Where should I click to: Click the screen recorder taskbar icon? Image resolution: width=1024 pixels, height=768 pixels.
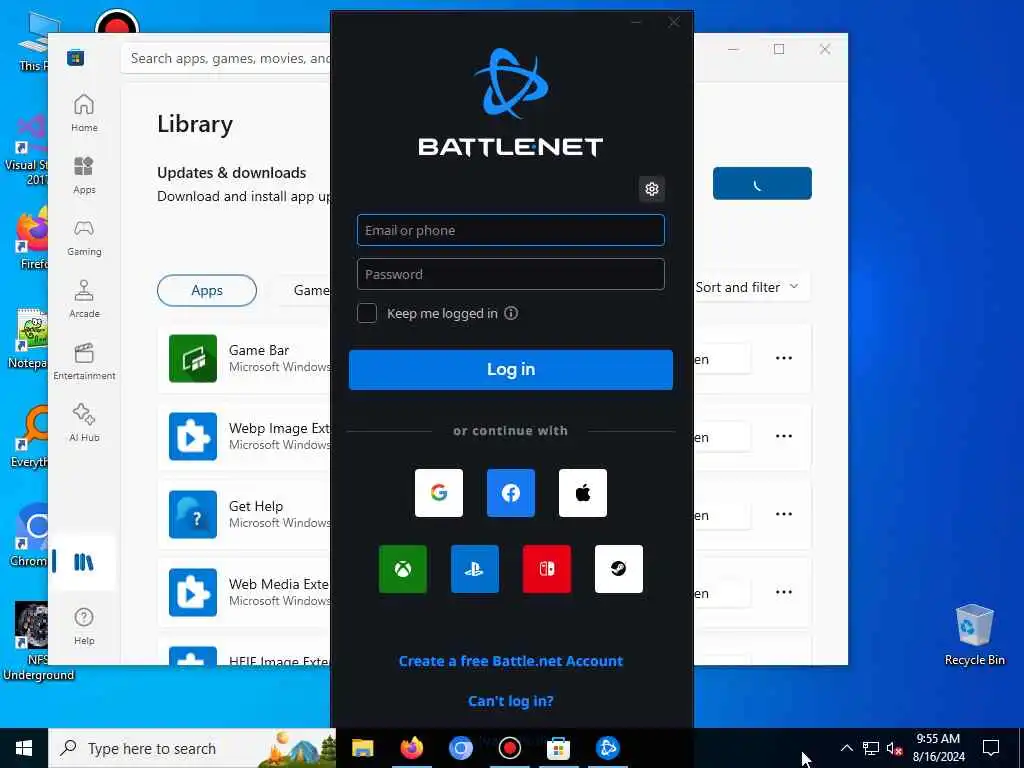509,748
